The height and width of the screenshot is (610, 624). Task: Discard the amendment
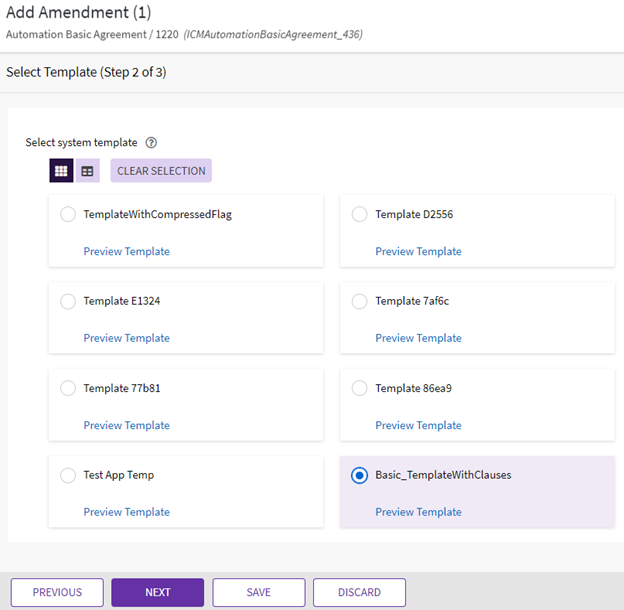click(359, 592)
